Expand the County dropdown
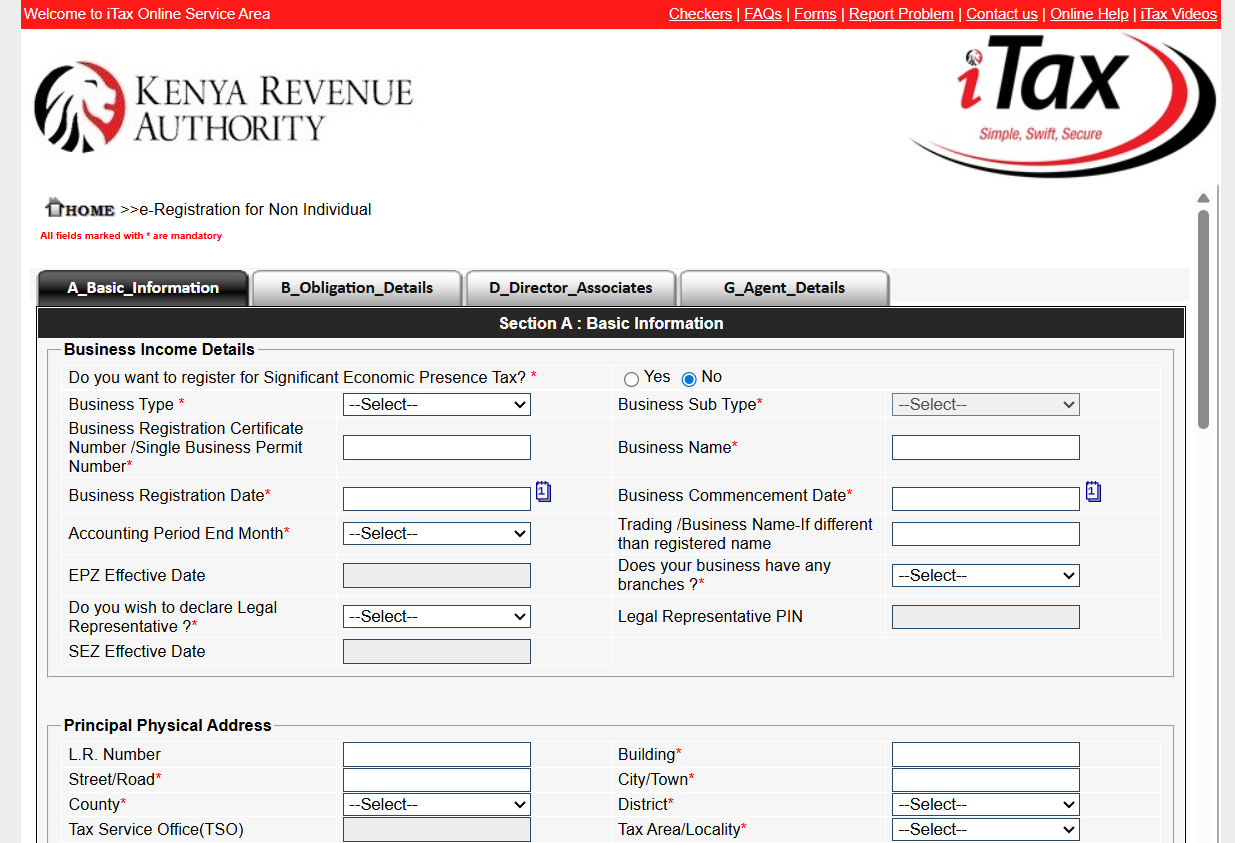Screen dimensions: 1235x843 tap(436, 805)
